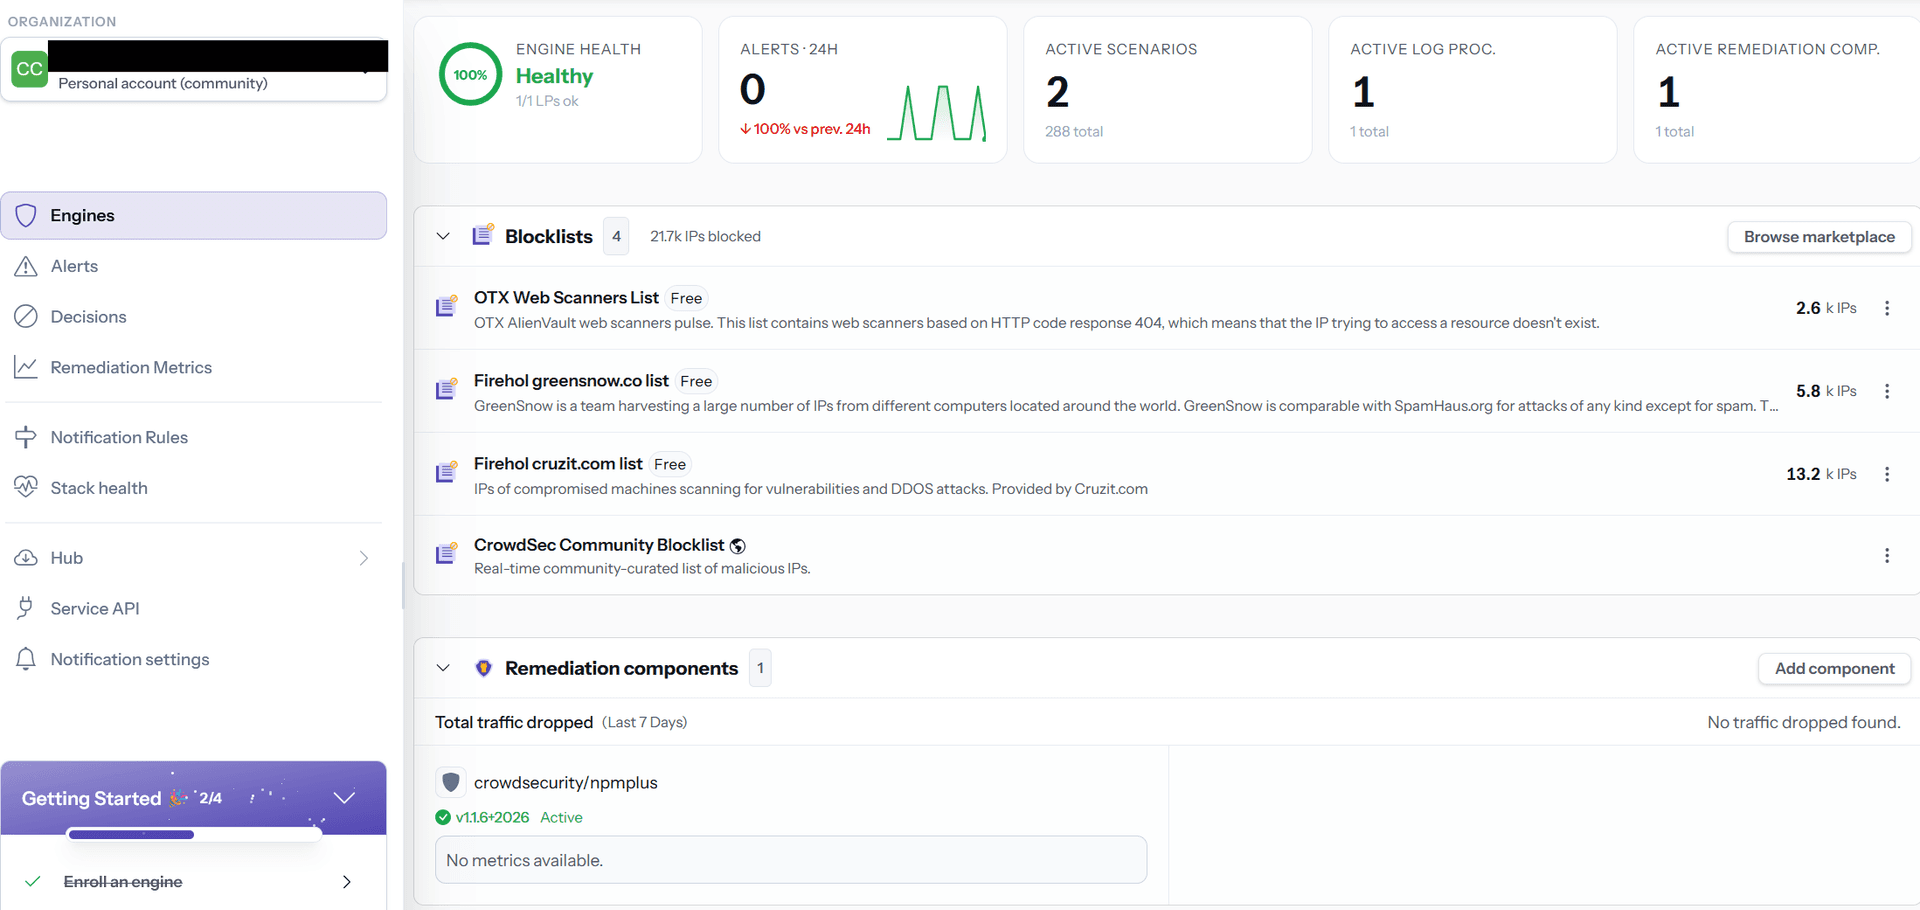Collapse the Blocklists section chevron
1920x910 pixels.
click(x=443, y=236)
